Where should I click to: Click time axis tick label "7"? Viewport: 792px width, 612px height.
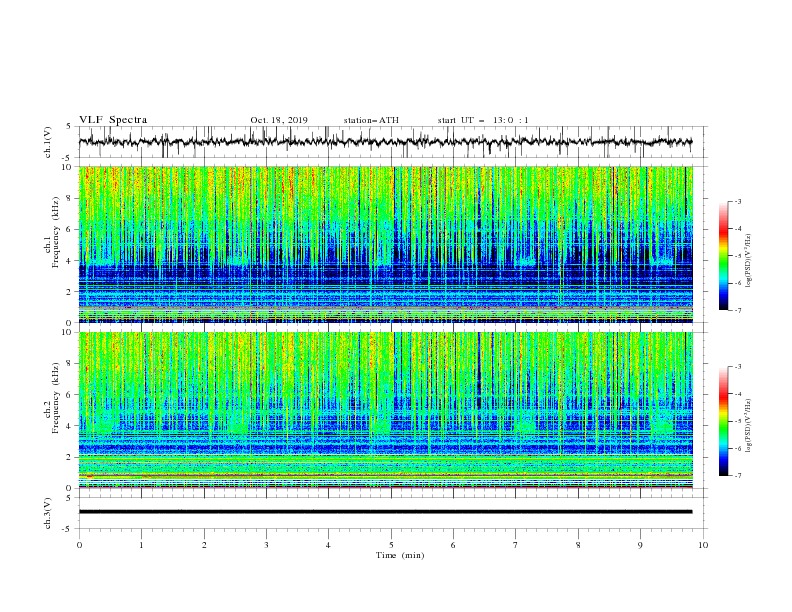pos(516,545)
